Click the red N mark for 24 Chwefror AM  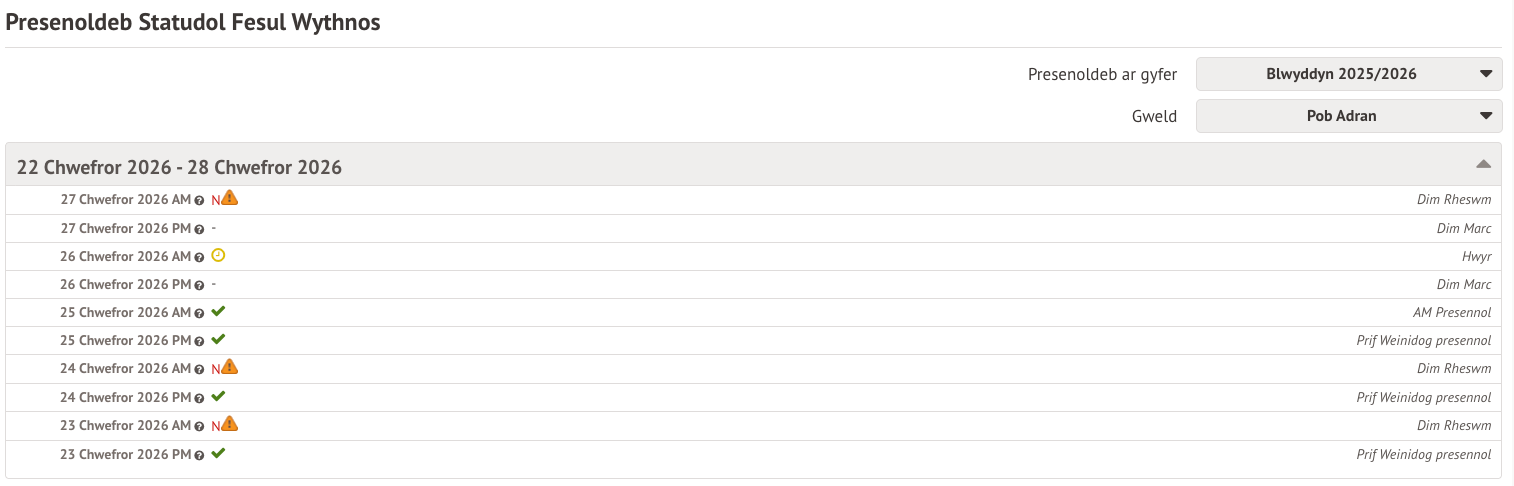(215, 369)
